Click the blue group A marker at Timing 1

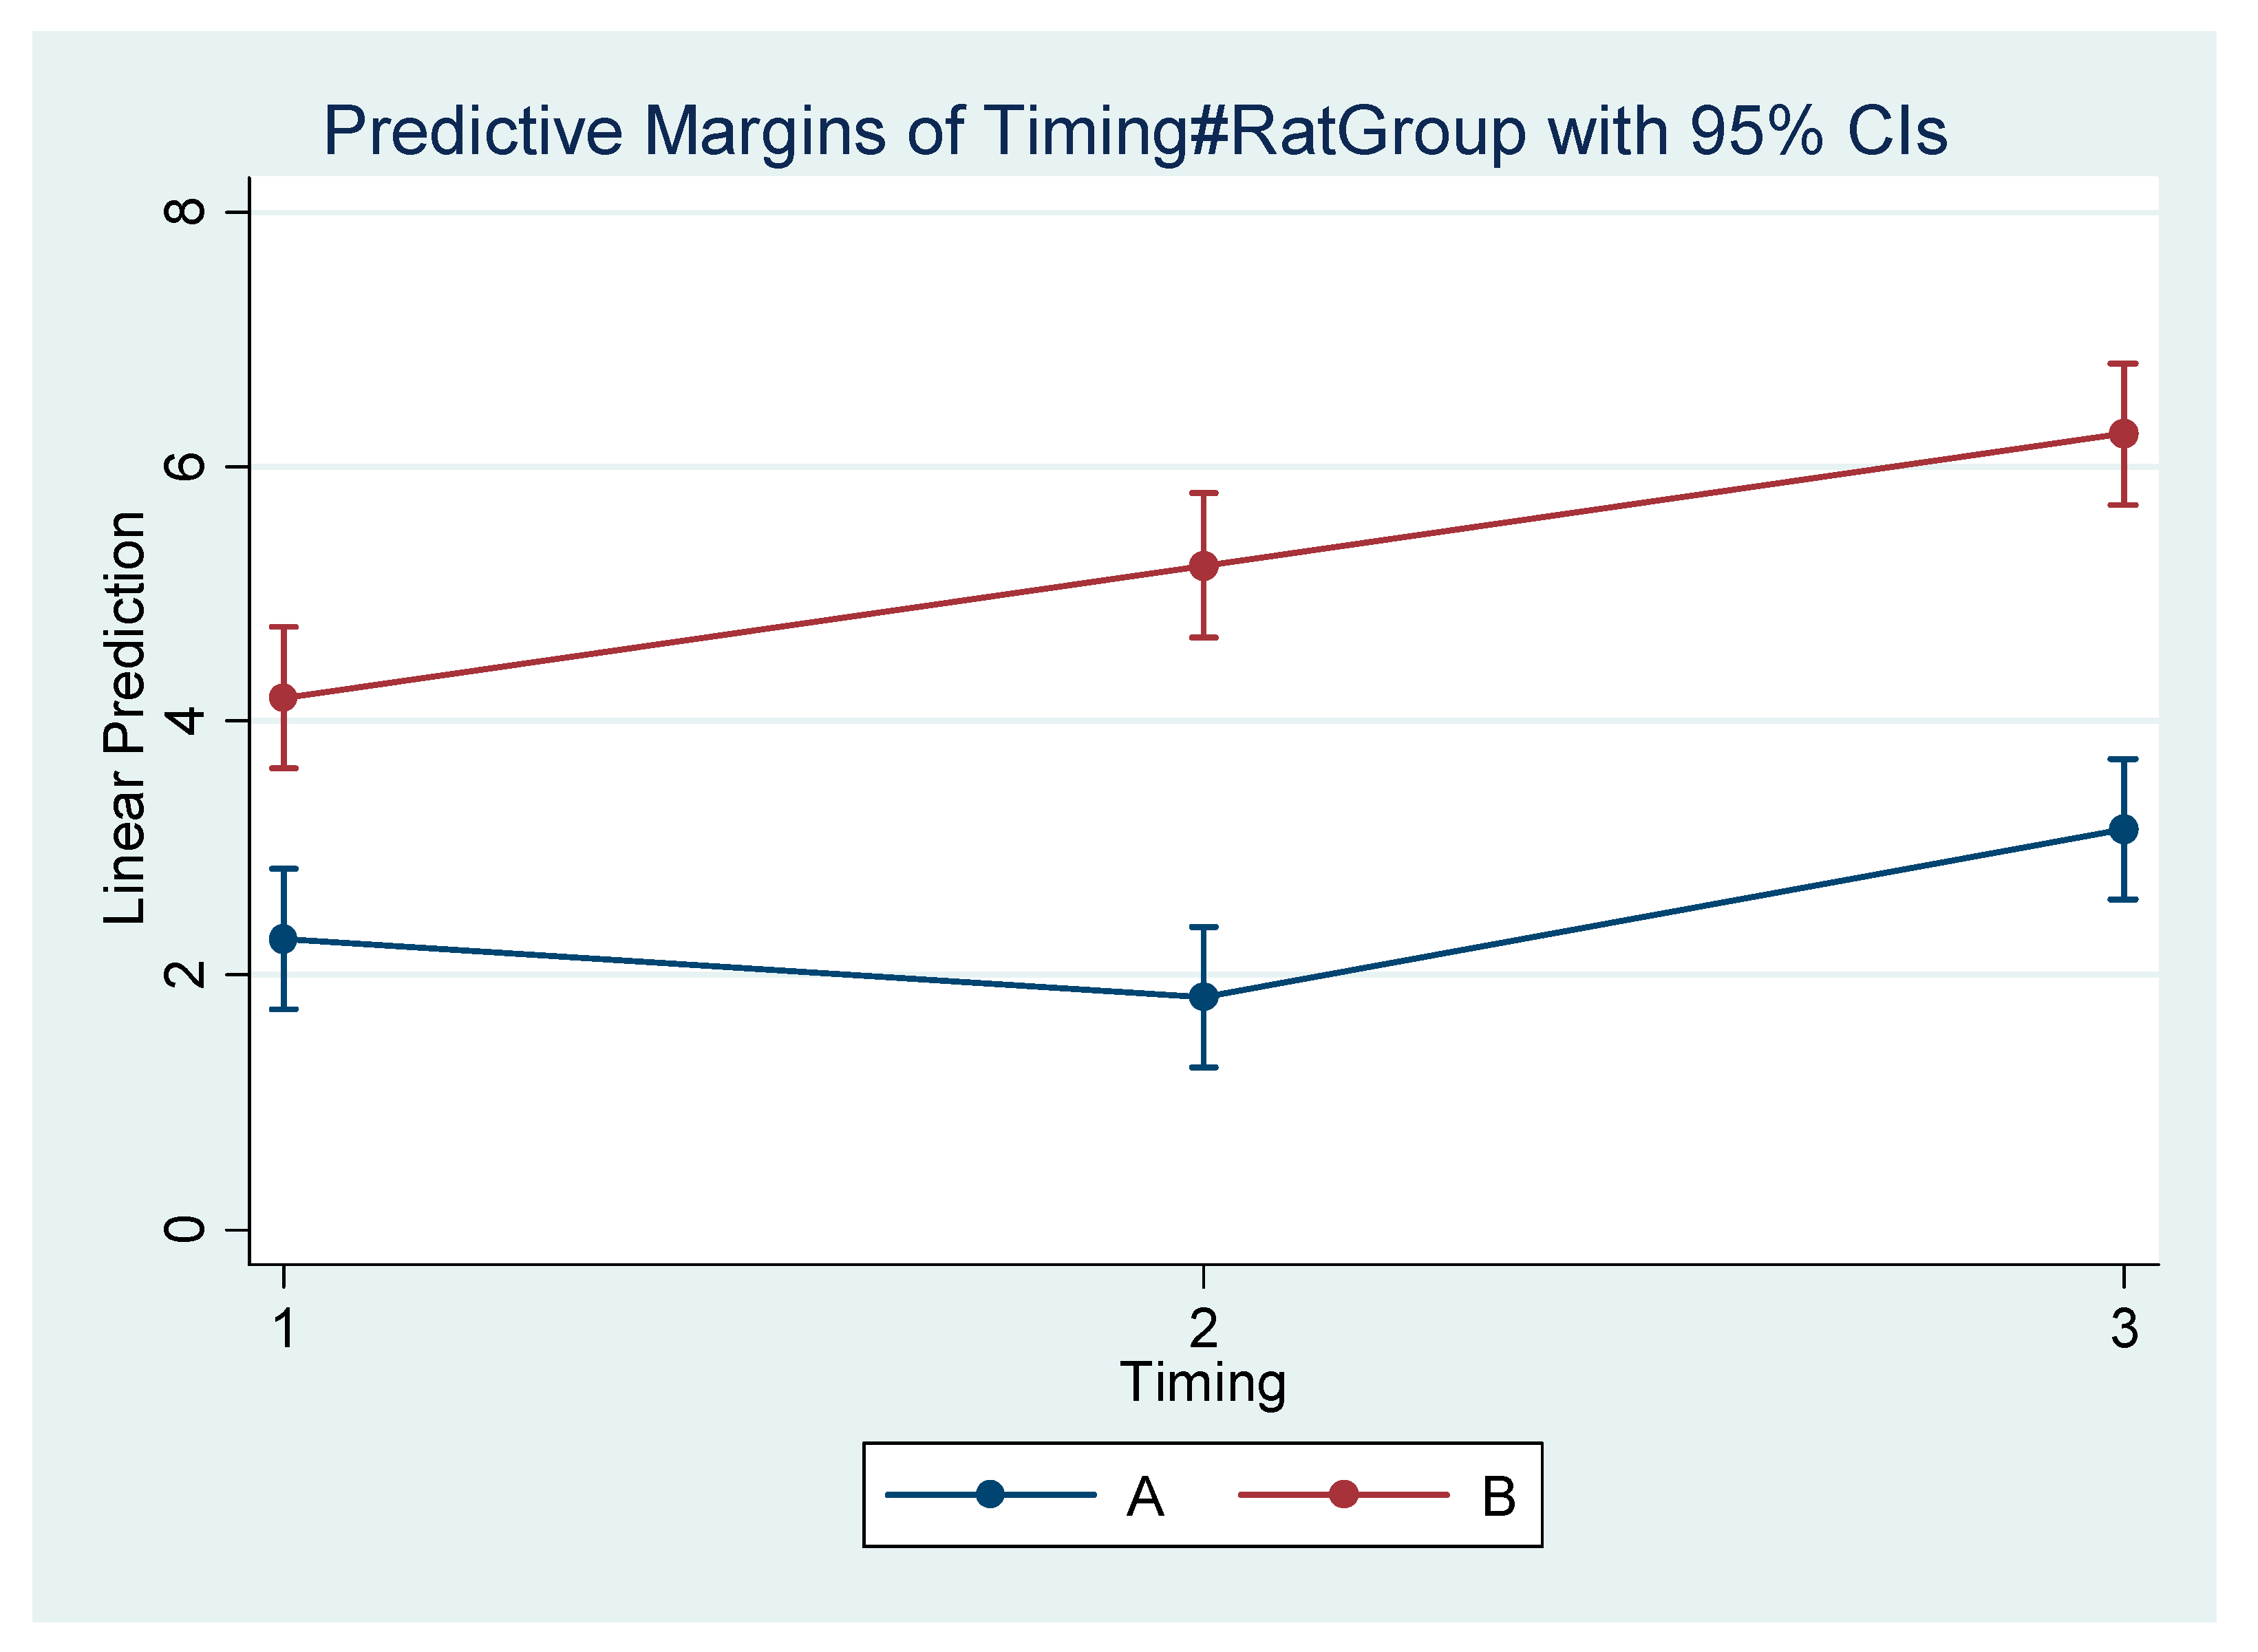284,939
